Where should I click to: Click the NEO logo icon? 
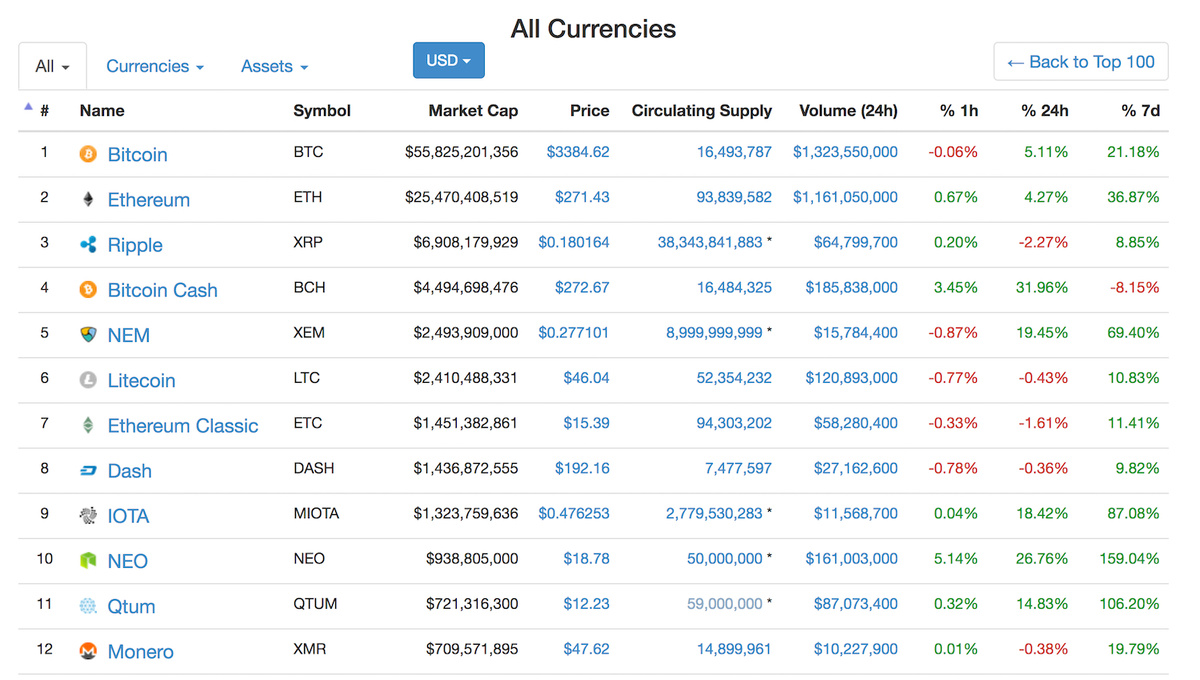tap(88, 561)
